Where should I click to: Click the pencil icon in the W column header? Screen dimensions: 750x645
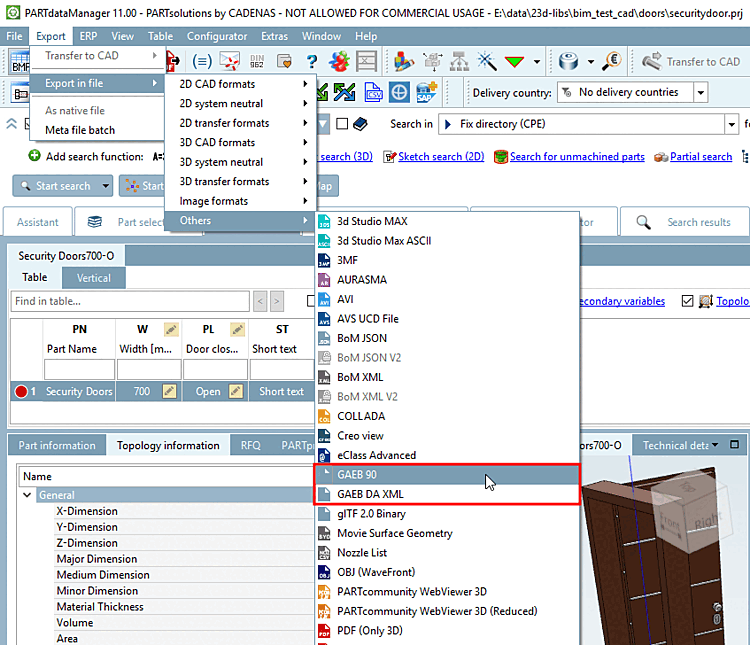tap(170, 329)
